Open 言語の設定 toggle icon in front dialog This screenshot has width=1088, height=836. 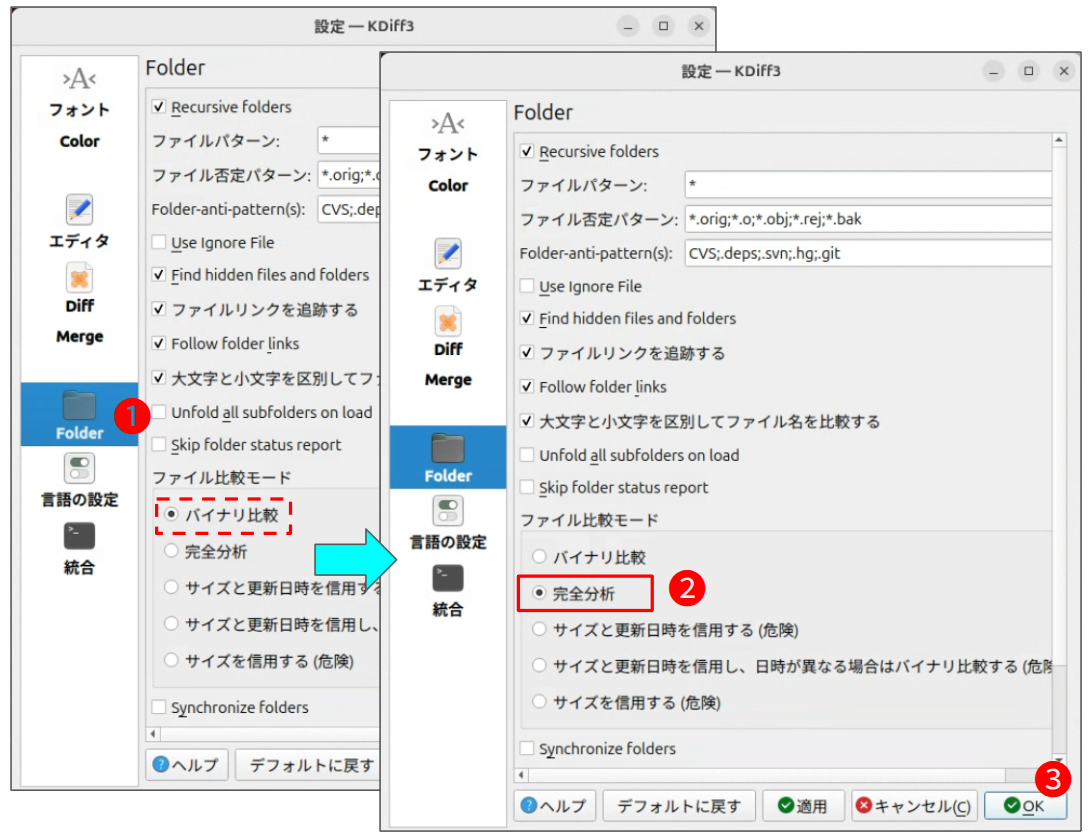coord(447,511)
